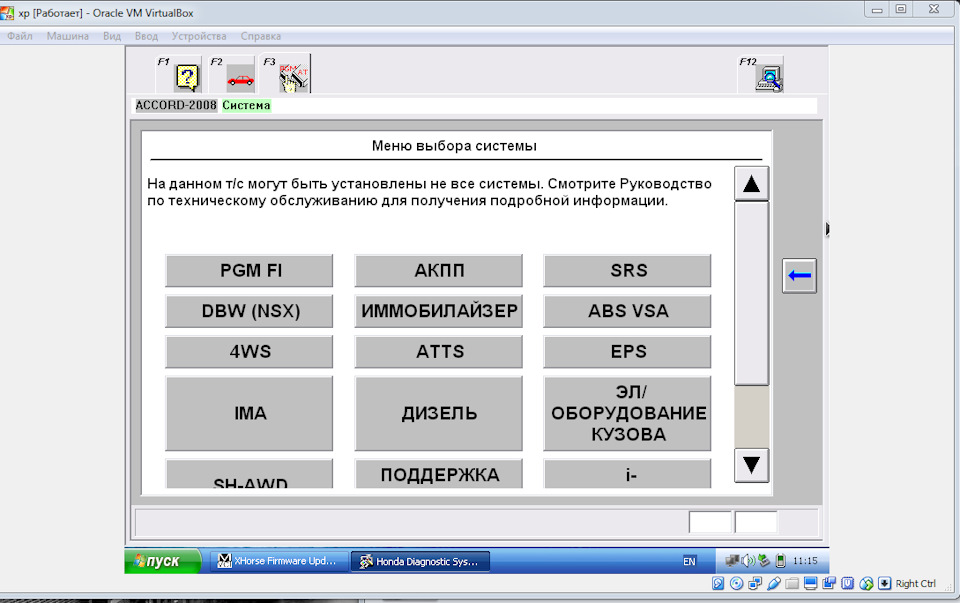Click VirtualBox shared folders icon
Screen dimensions: 960x603
coord(792,583)
